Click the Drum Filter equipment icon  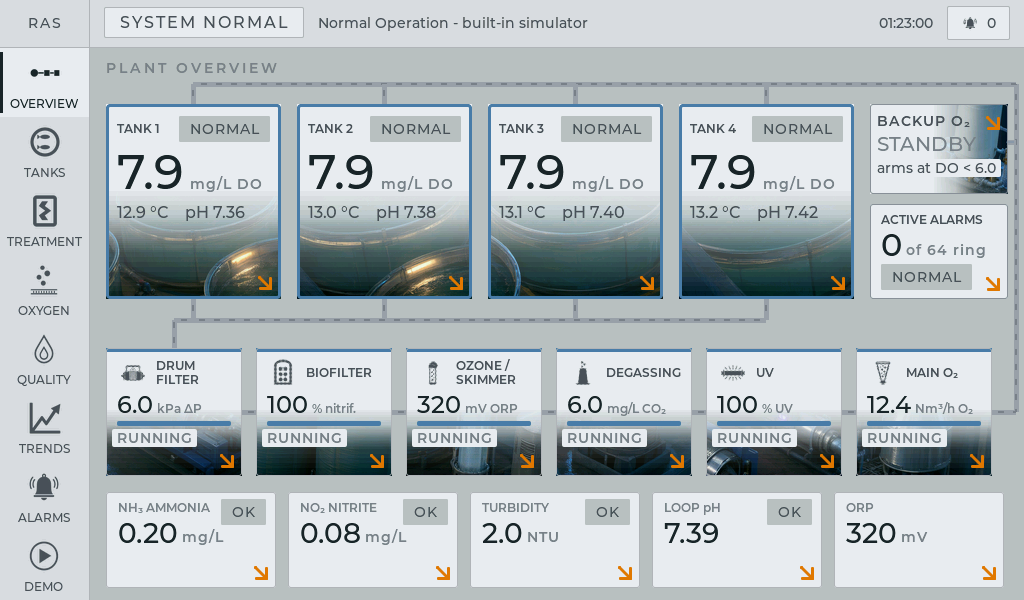[133, 373]
